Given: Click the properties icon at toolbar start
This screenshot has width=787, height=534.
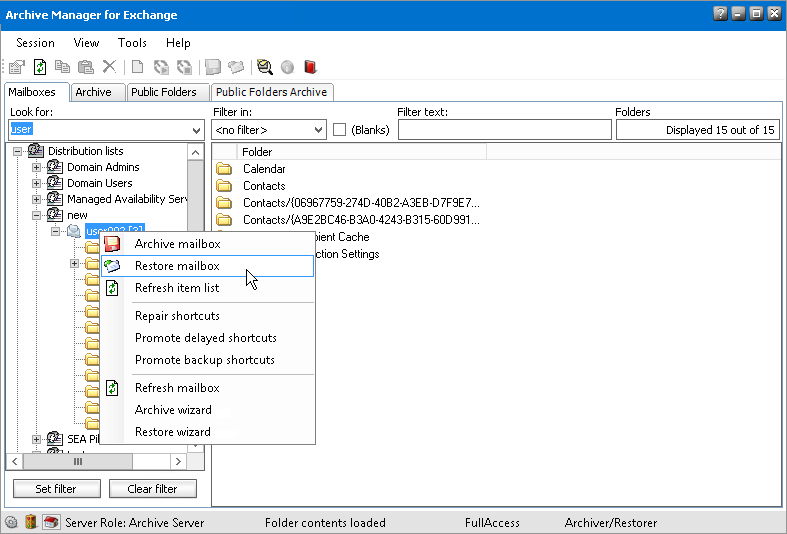Looking at the screenshot, I should [x=16, y=67].
